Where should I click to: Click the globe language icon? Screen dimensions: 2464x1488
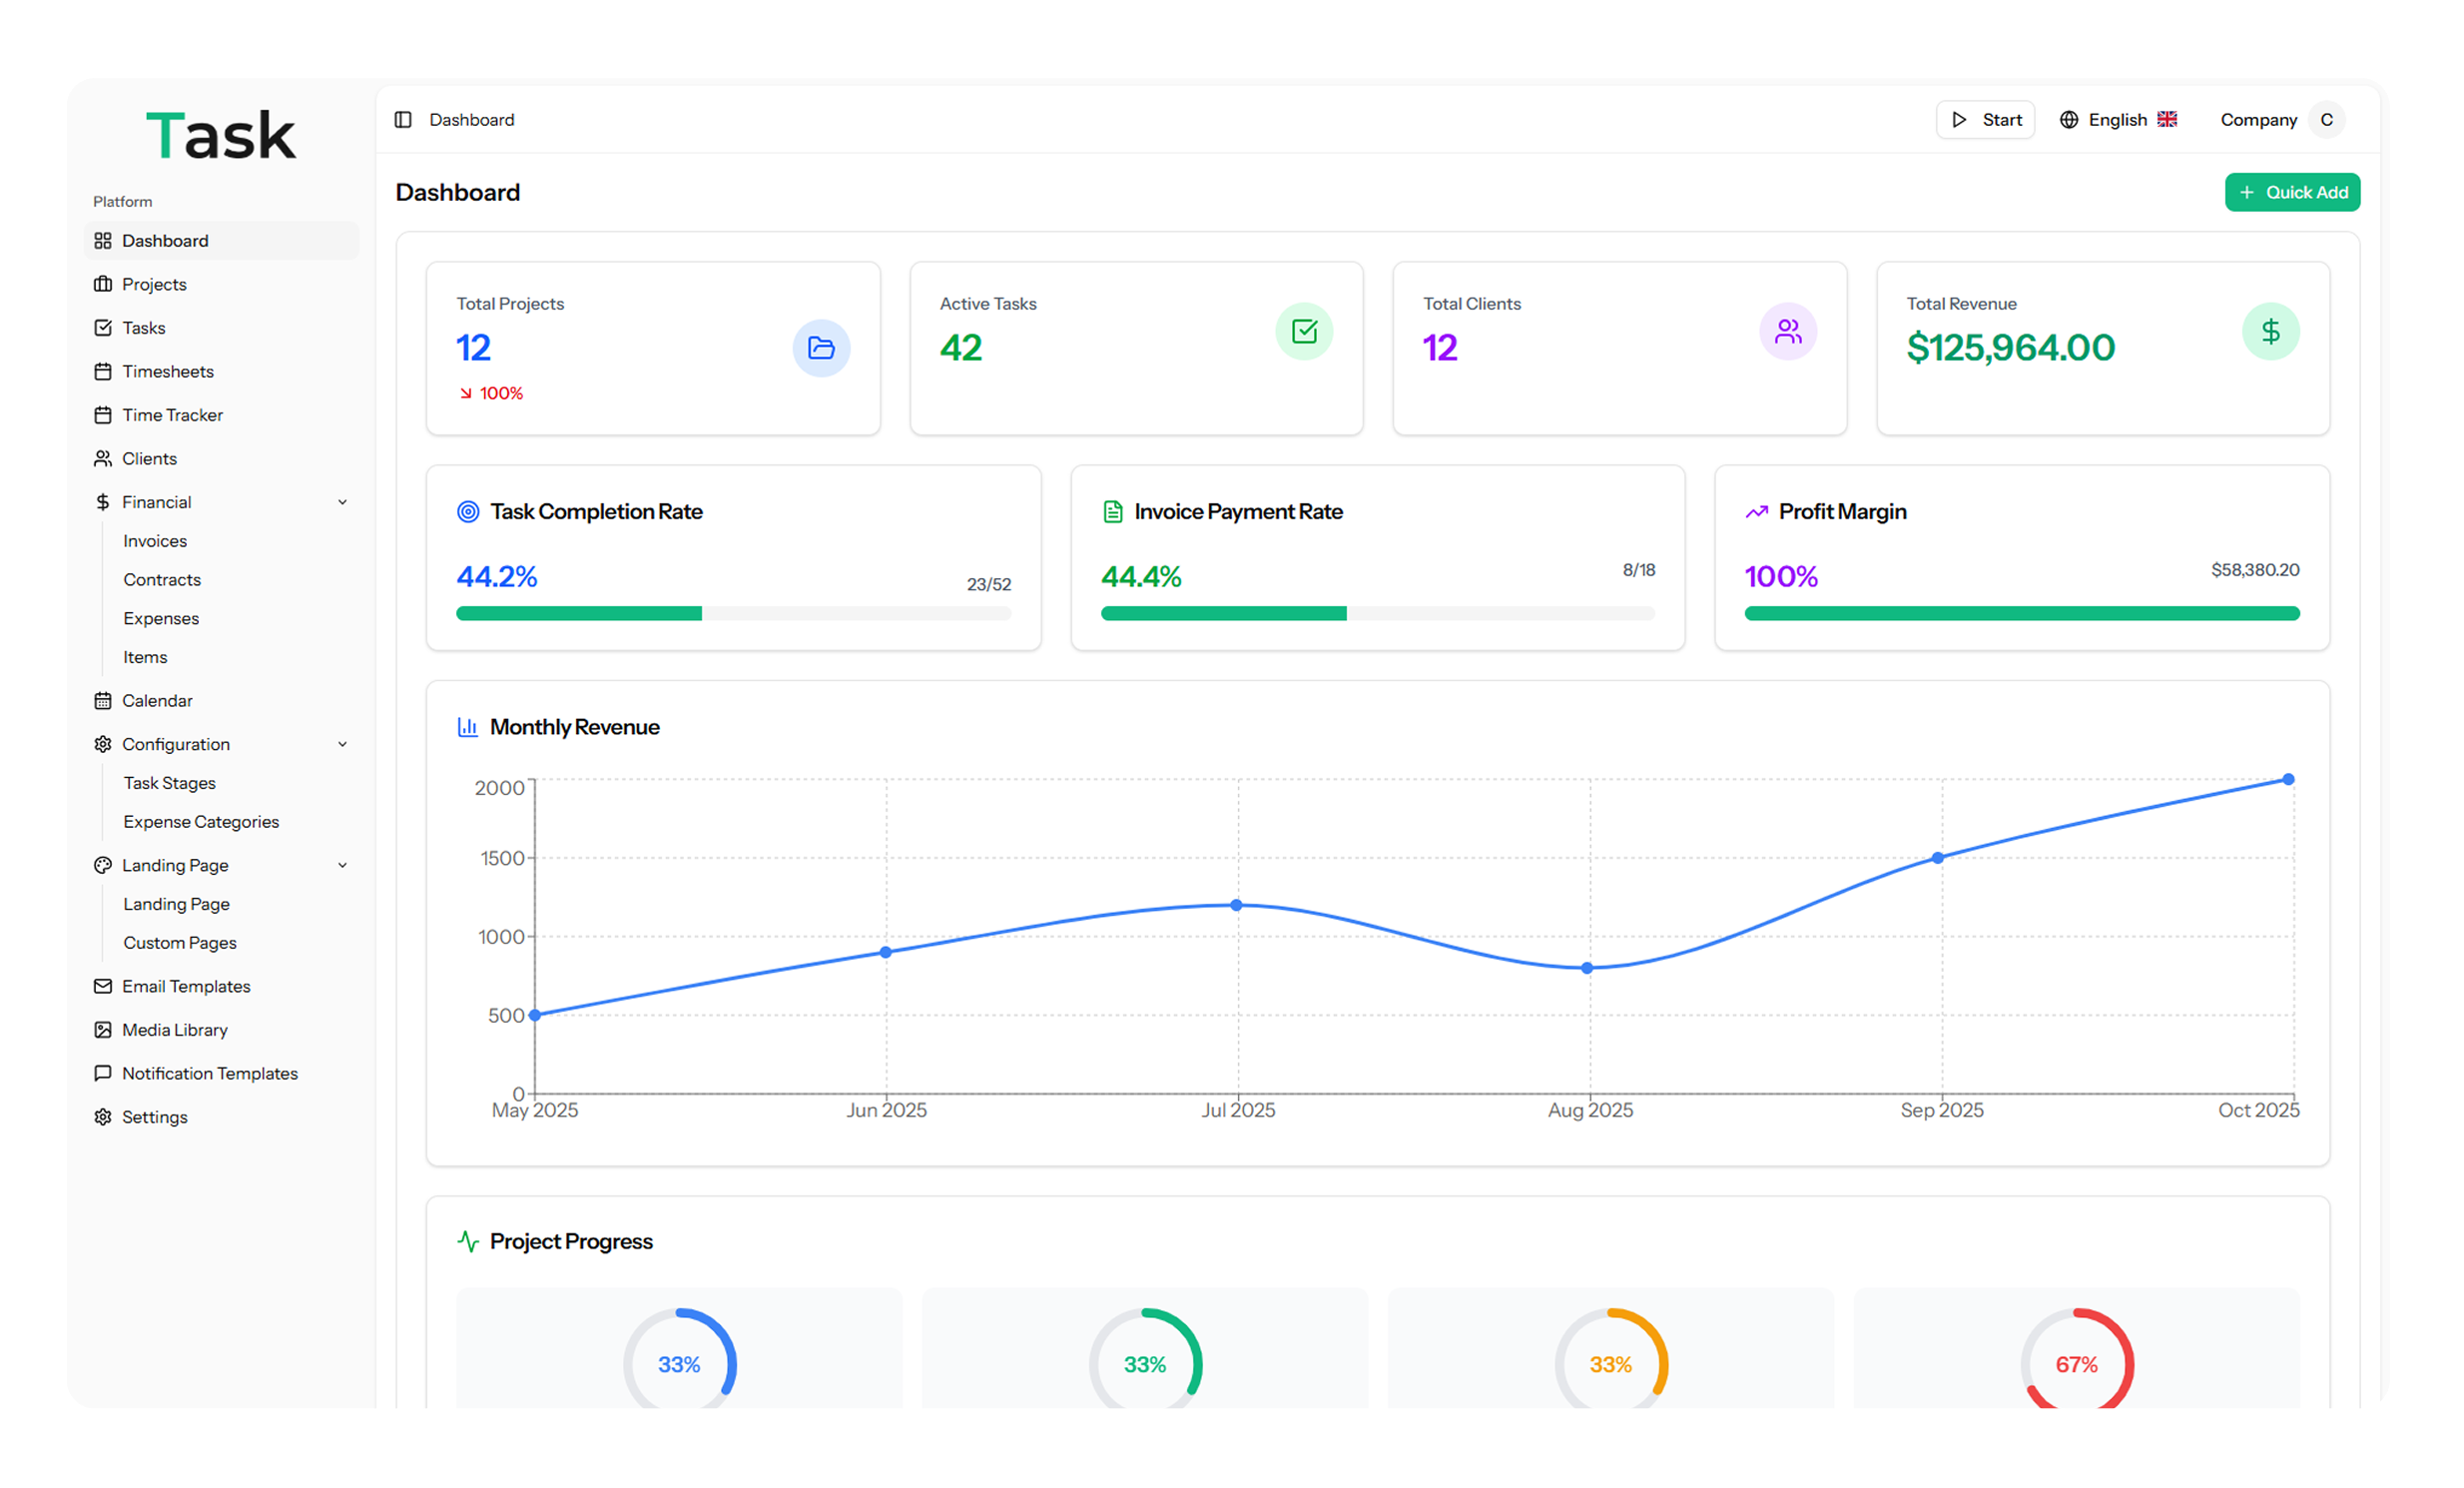[2068, 120]
